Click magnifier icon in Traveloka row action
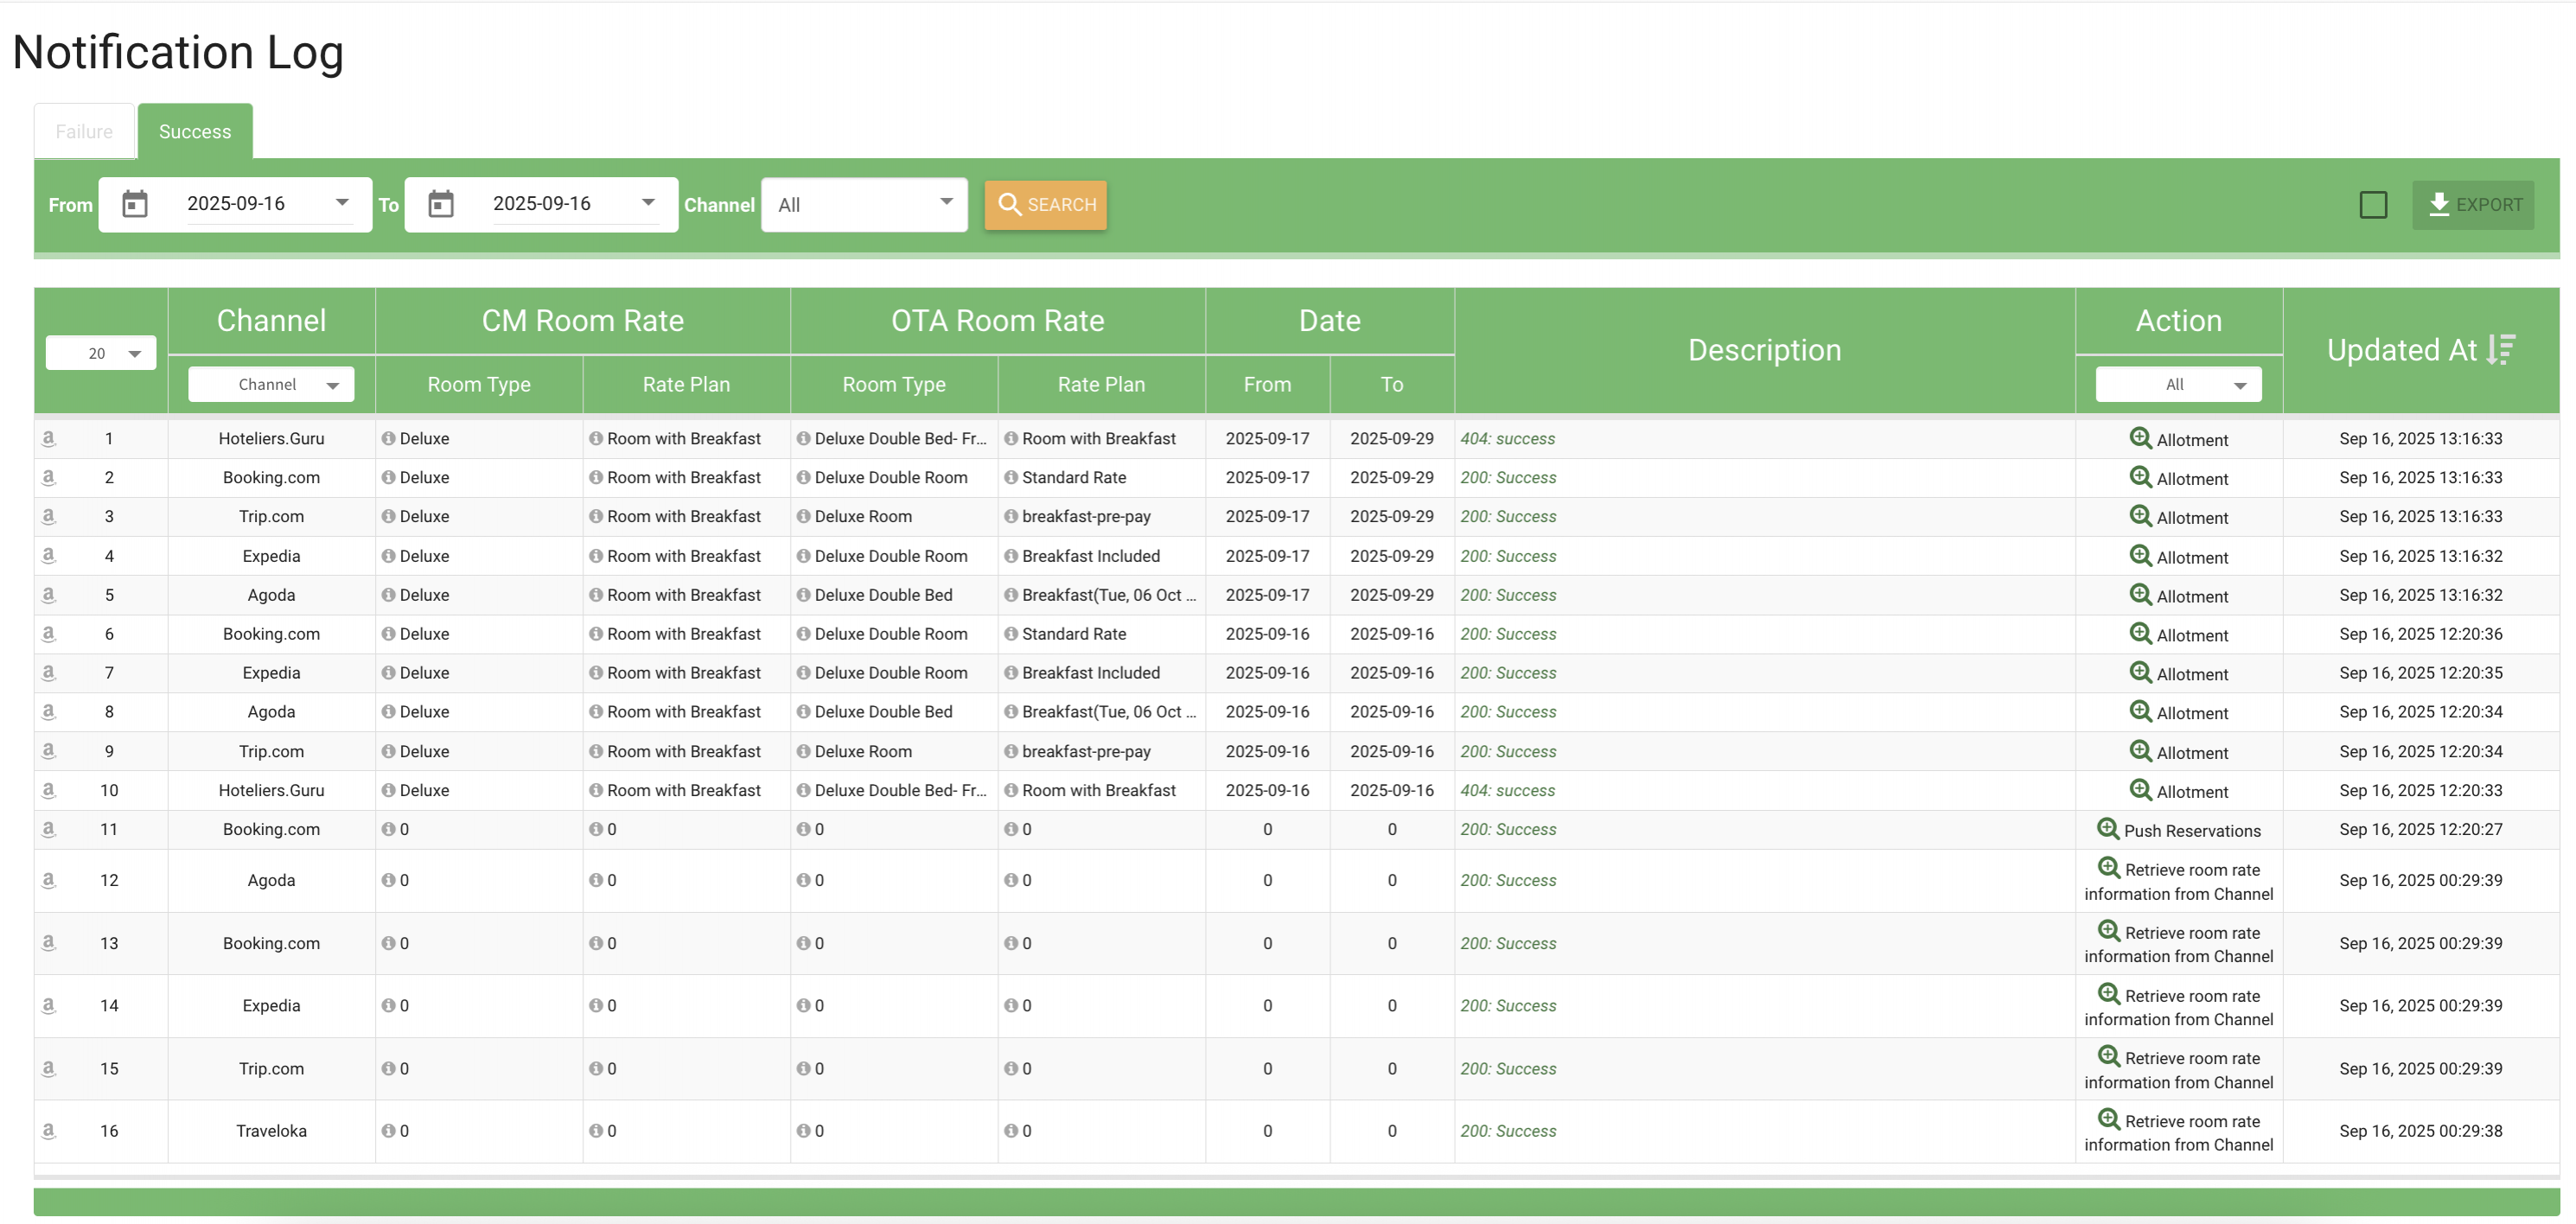 coord(2108,1119)
